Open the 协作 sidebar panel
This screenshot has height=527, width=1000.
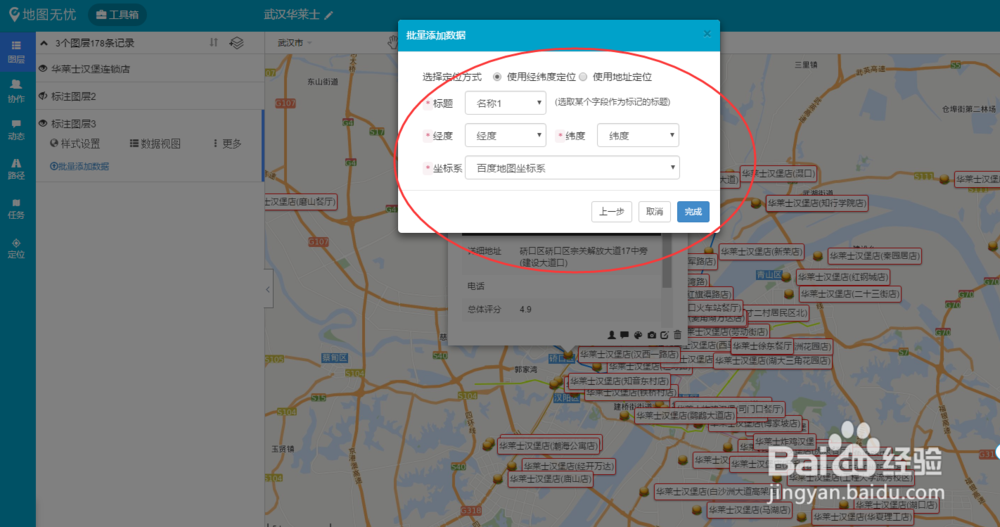click(17, 91)
